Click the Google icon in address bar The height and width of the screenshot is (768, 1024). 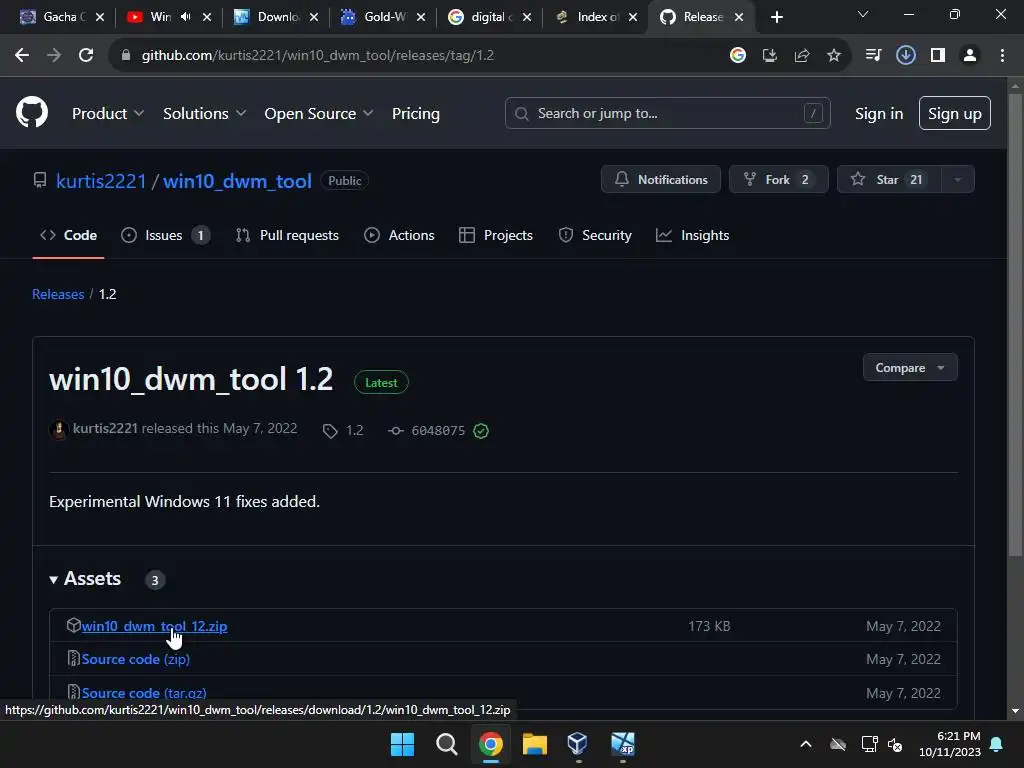[x=738, y=56]
